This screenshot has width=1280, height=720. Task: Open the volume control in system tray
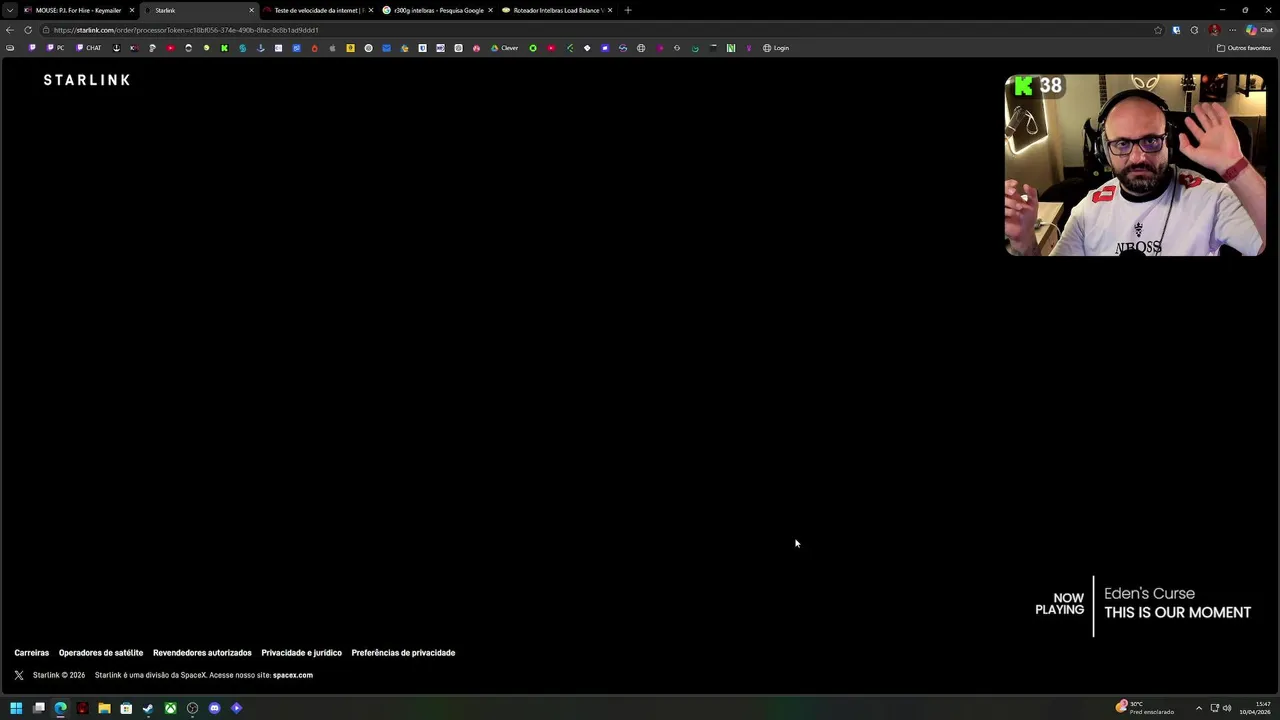1227,708
